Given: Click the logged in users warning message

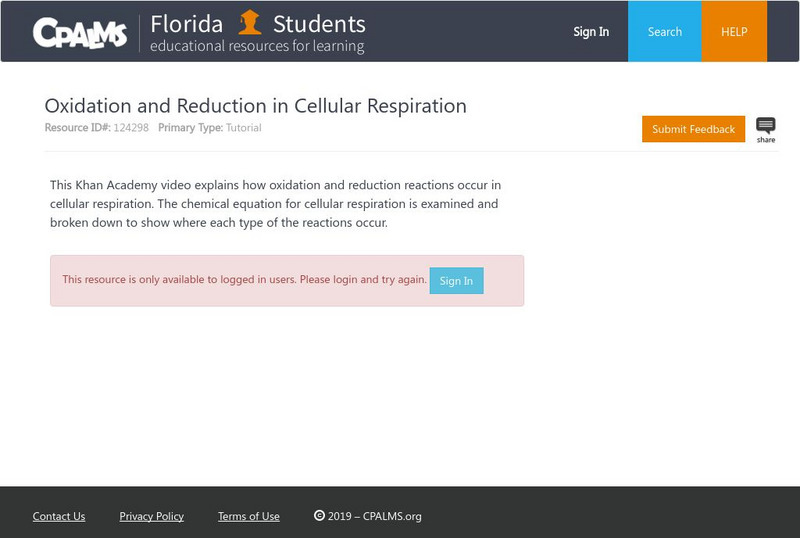Looking at the screenshot, I should (x=244, y=280).
